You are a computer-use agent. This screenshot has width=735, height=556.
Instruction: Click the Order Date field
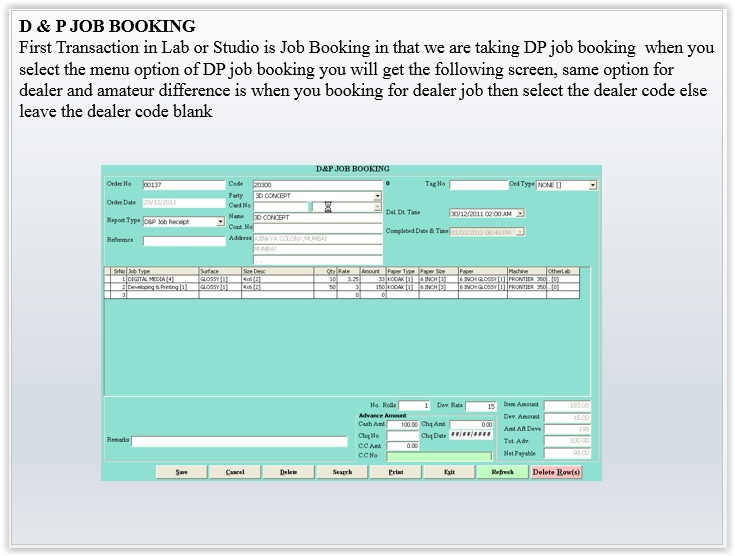(184, 203)
